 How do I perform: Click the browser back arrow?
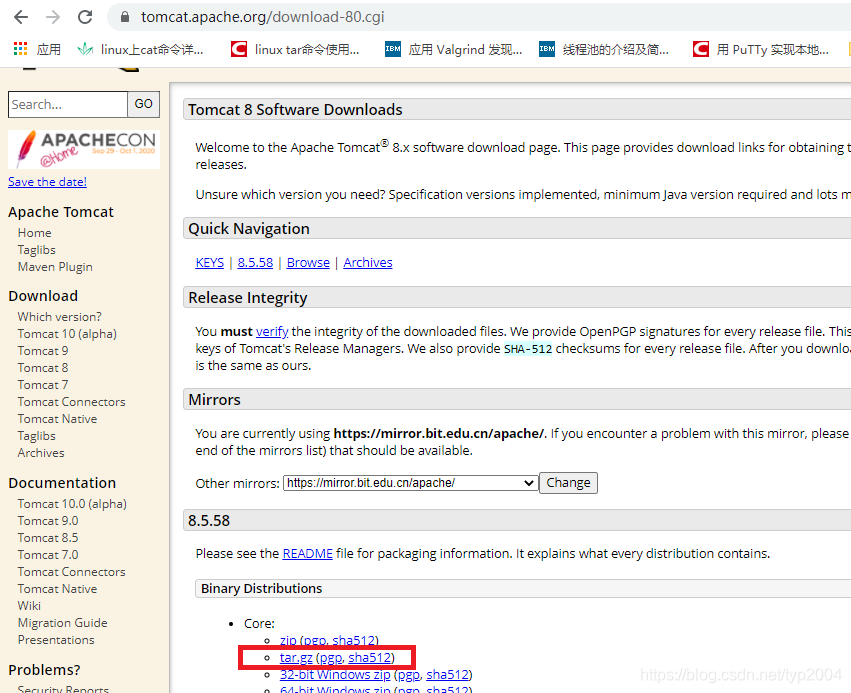[x=21, y=17]
